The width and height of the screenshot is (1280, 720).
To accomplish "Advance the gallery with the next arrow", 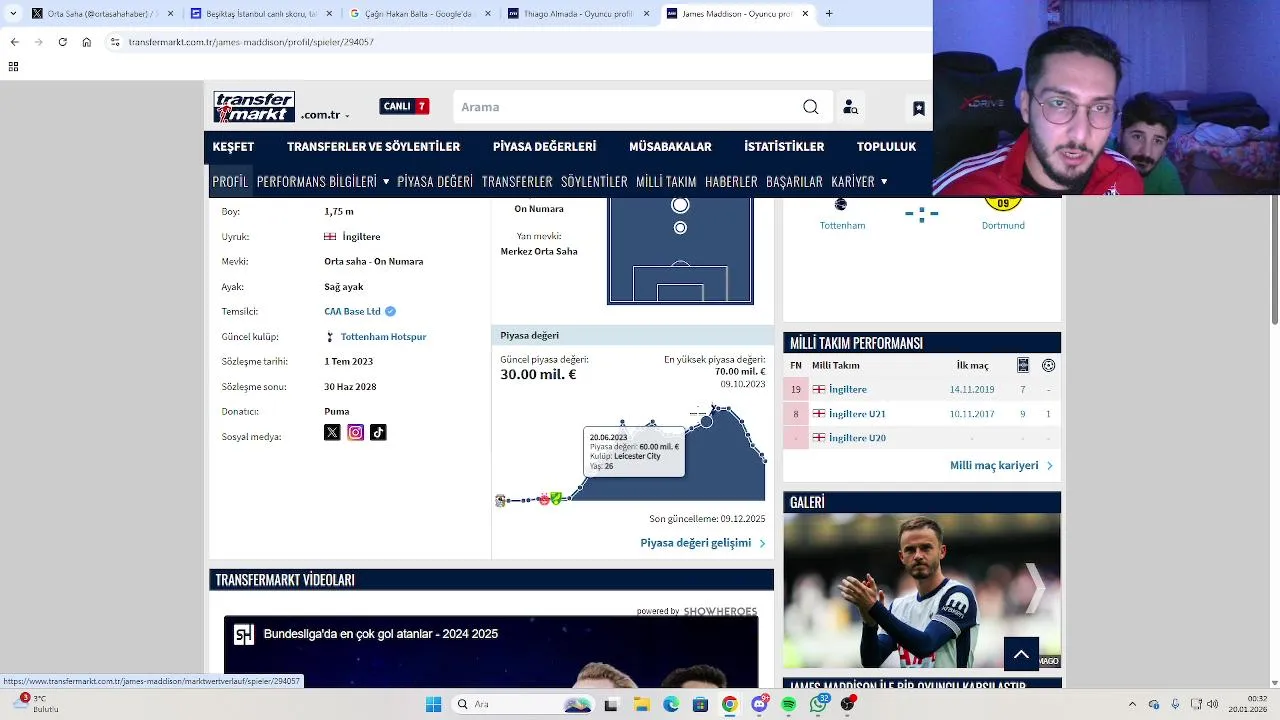I will (x=1035, y=588).
